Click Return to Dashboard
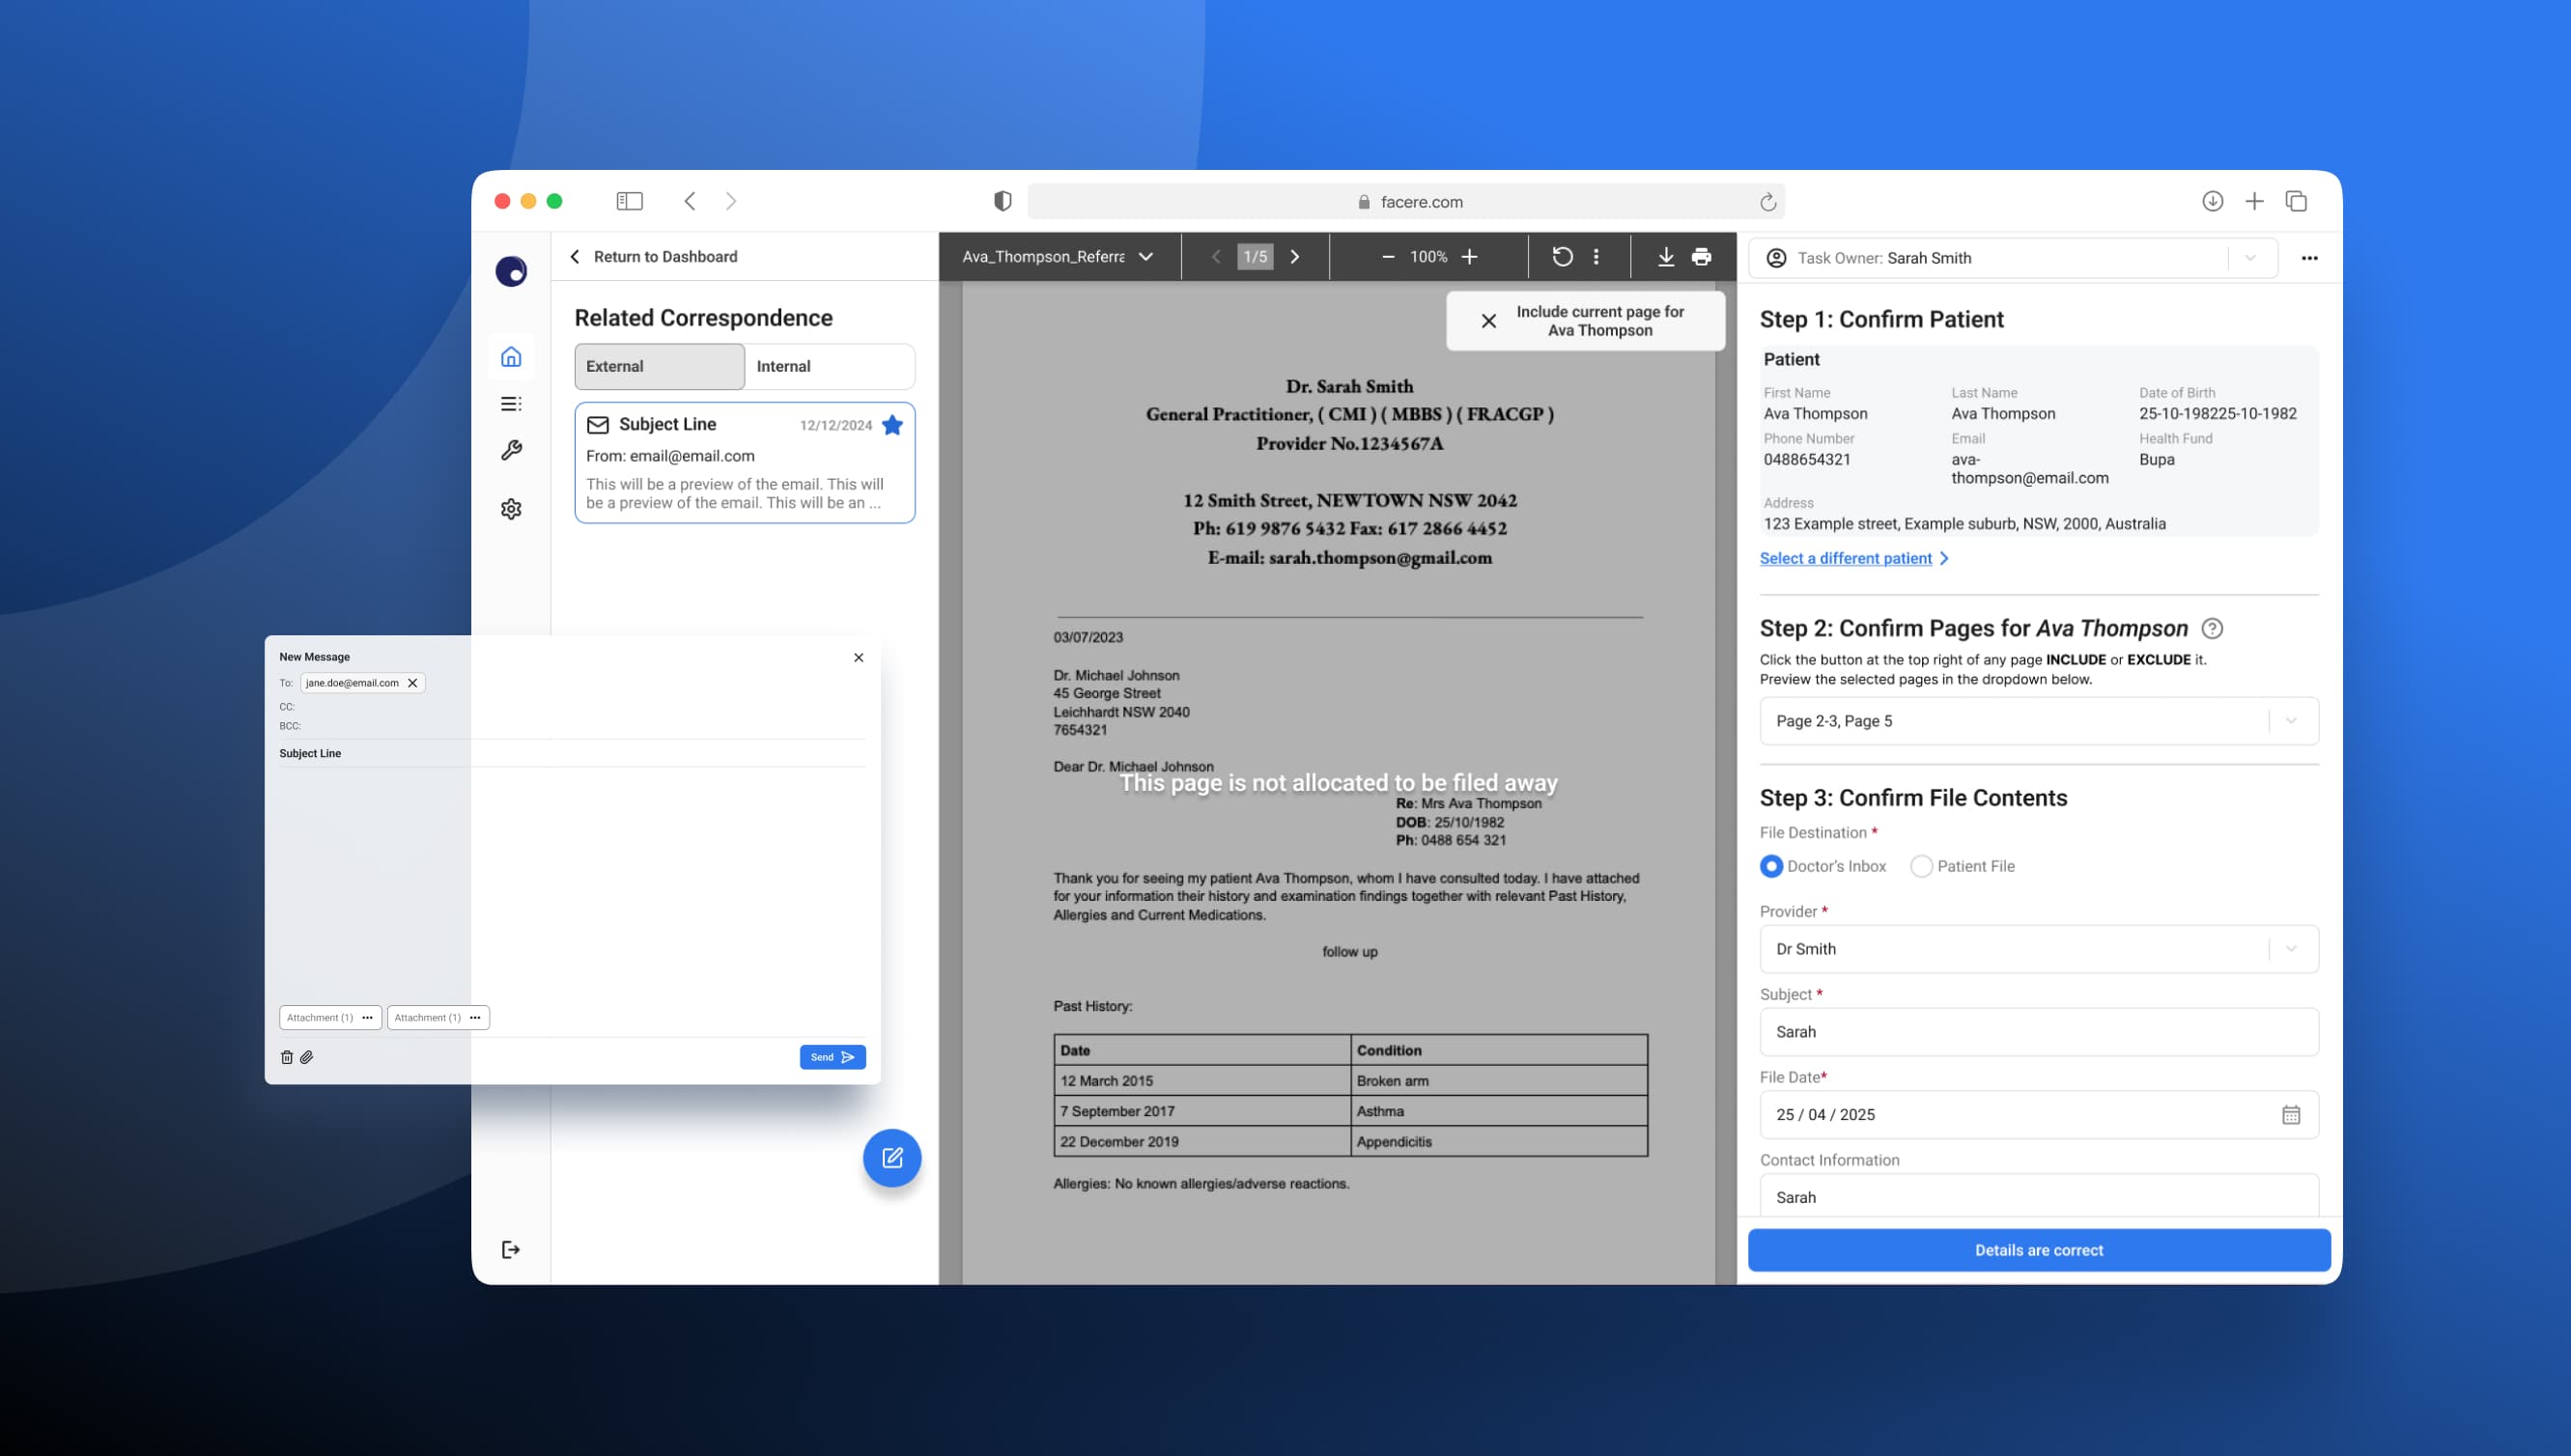The width and height of the screenshot is (2571, 1456). (654, 257)
